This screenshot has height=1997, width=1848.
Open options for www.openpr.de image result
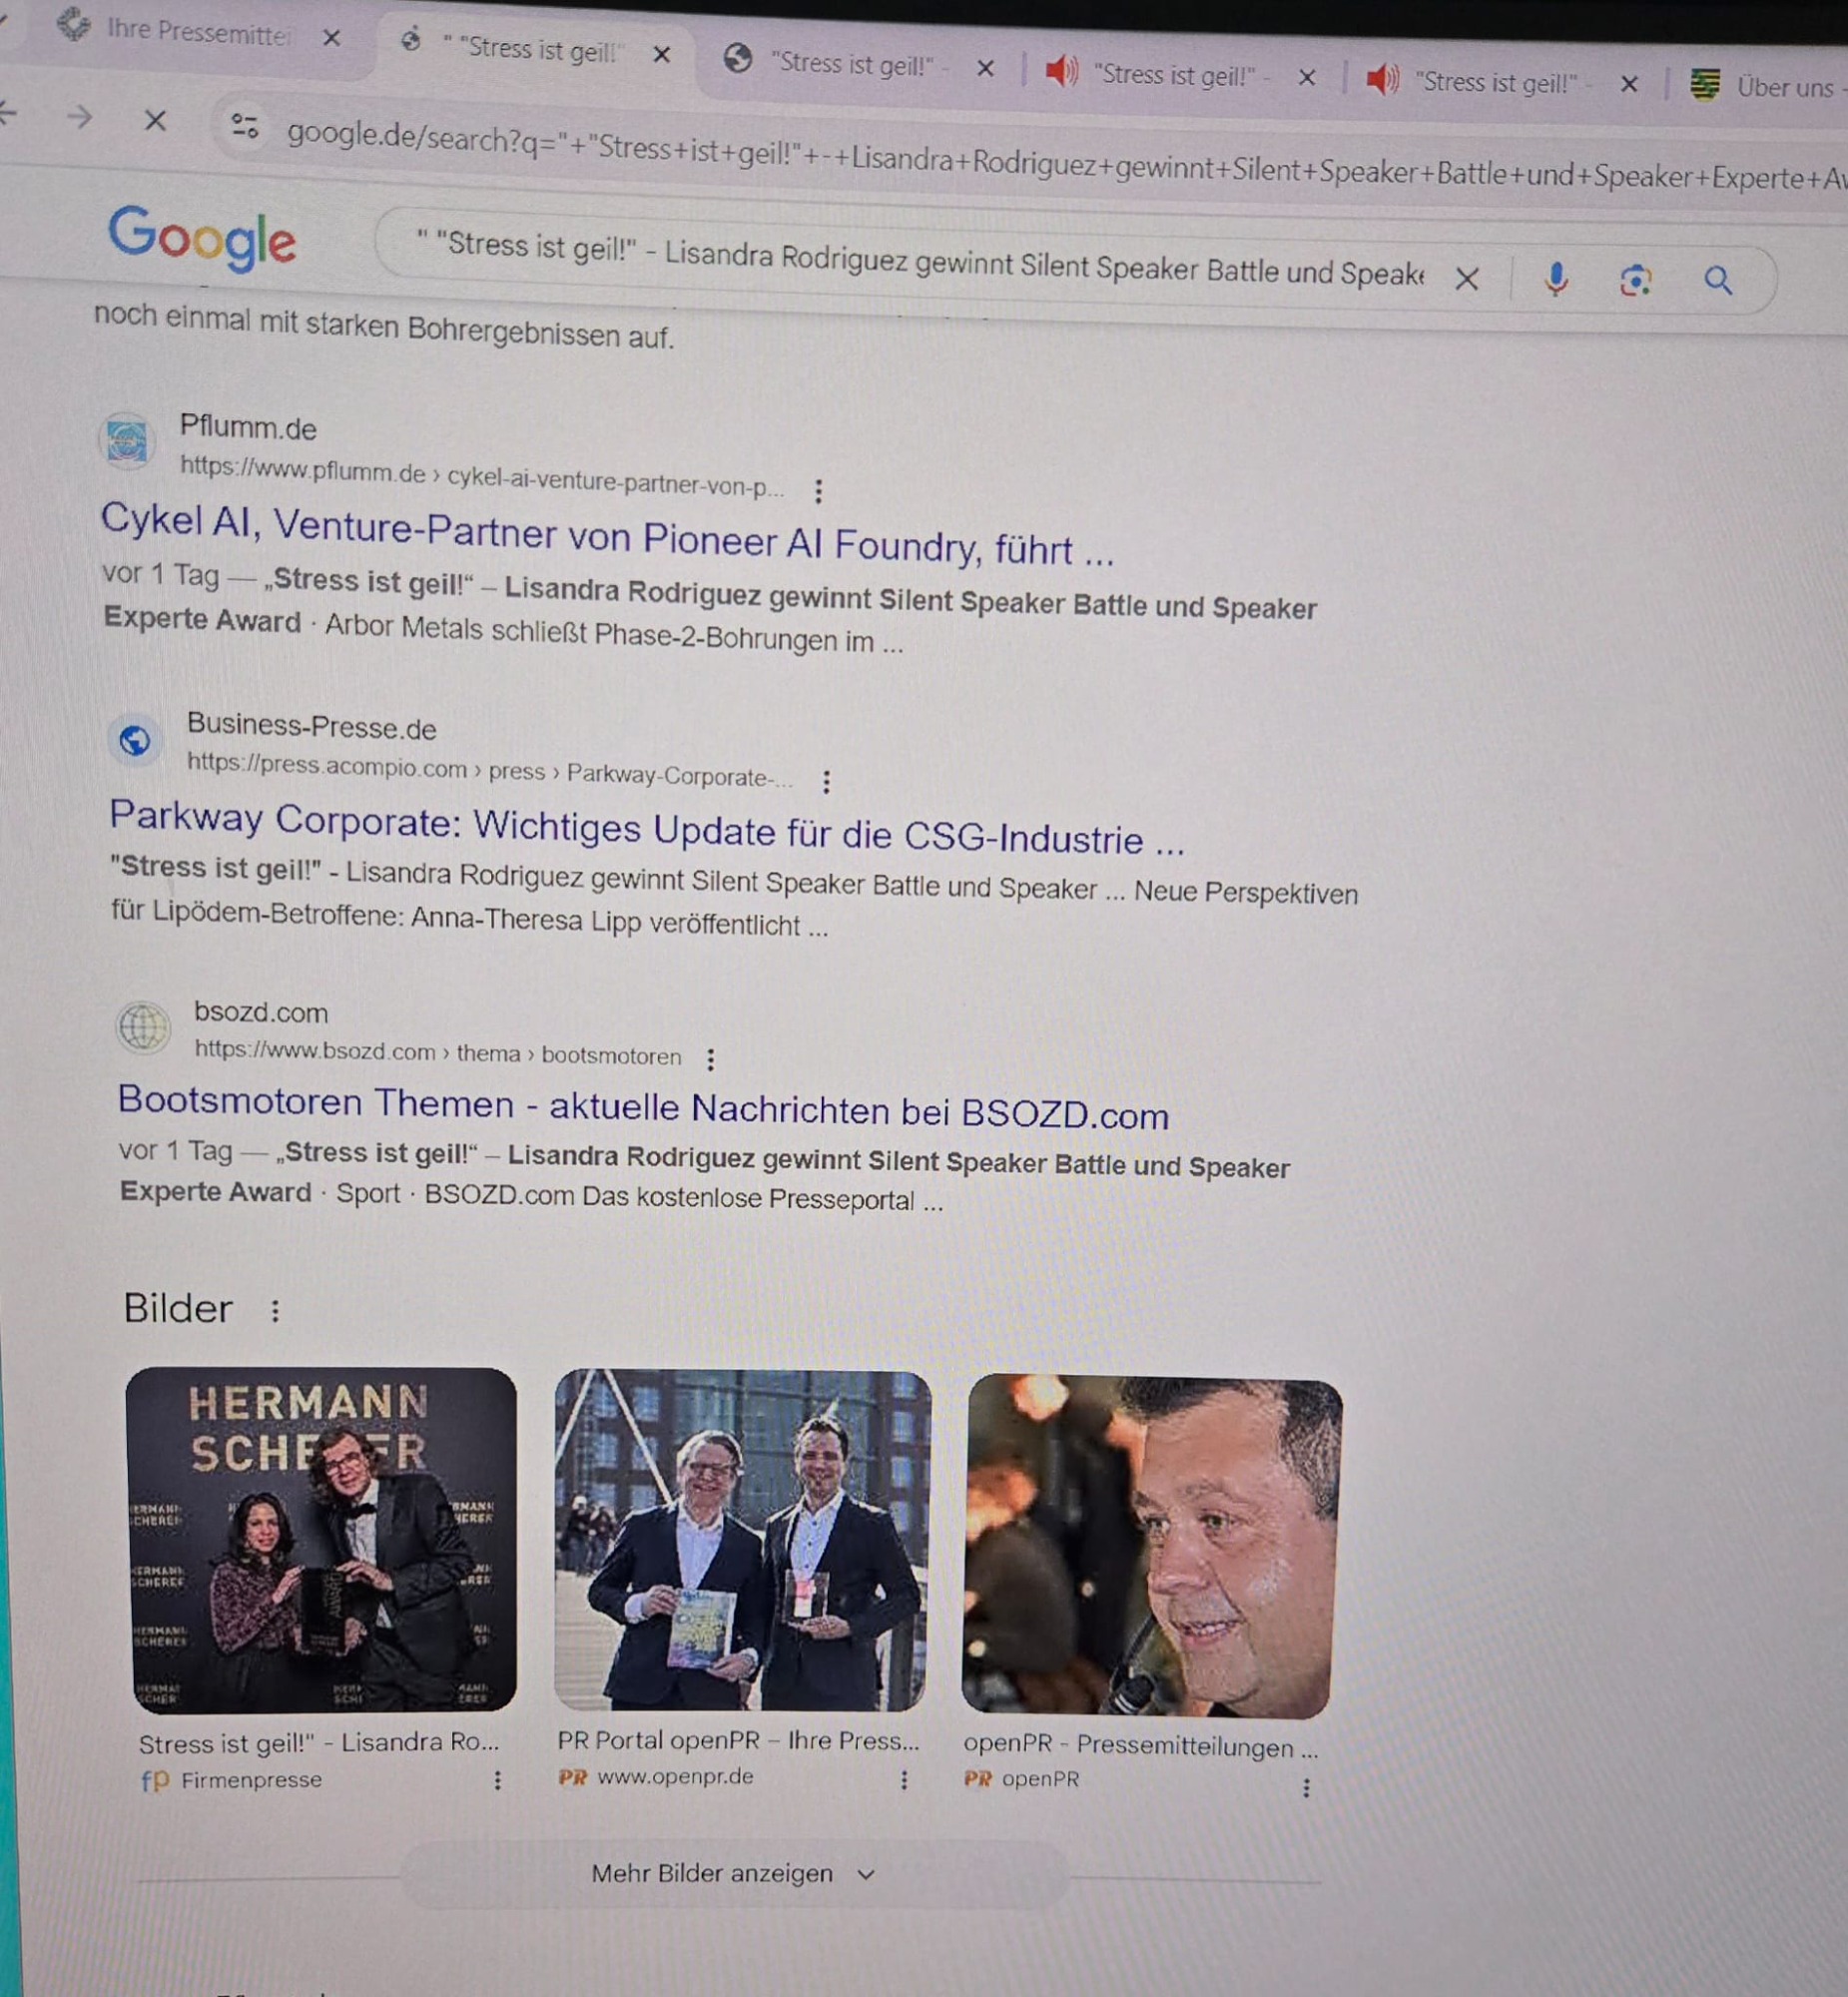pyautogui.click(x=904, y=1780)
